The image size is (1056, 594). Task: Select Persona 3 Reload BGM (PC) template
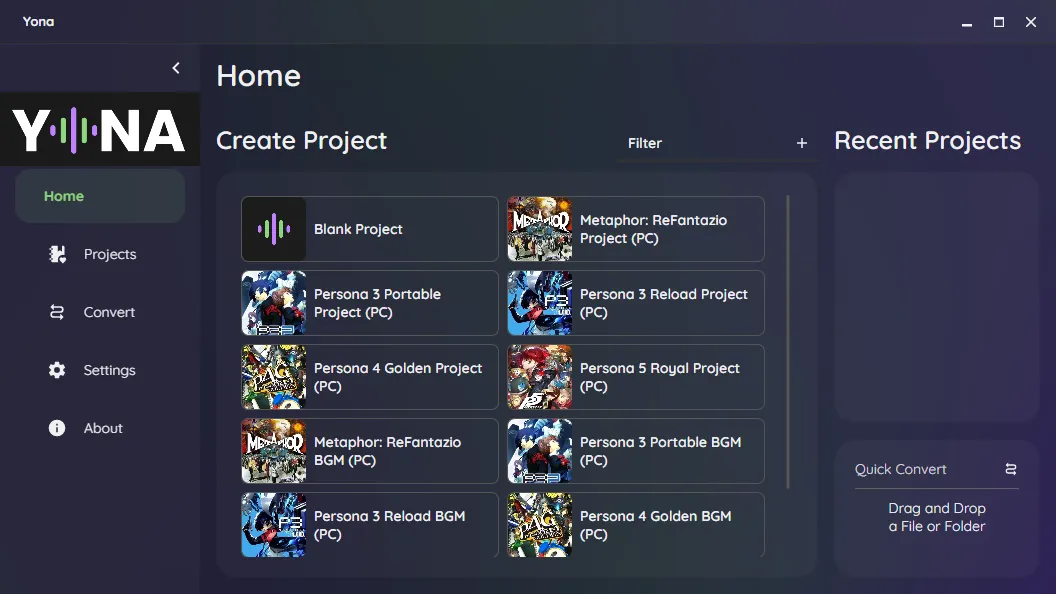370,525
